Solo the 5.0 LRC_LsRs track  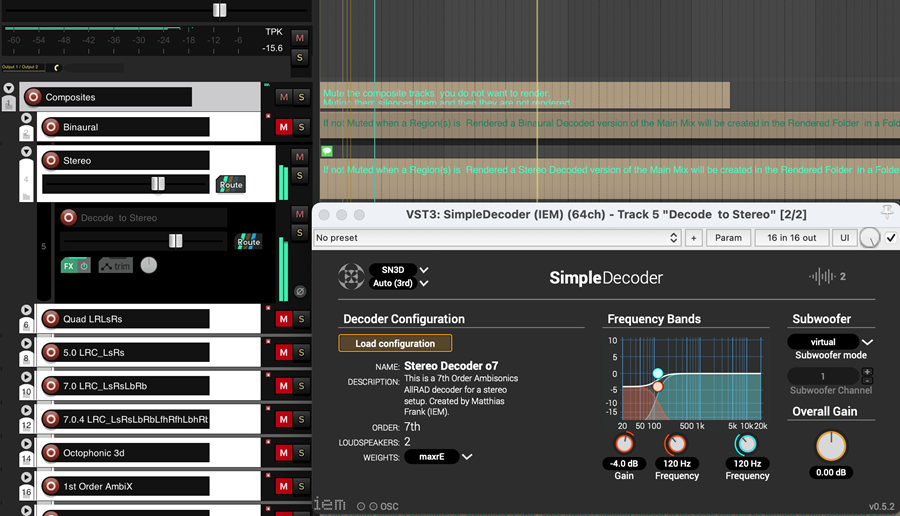point(301,353)
